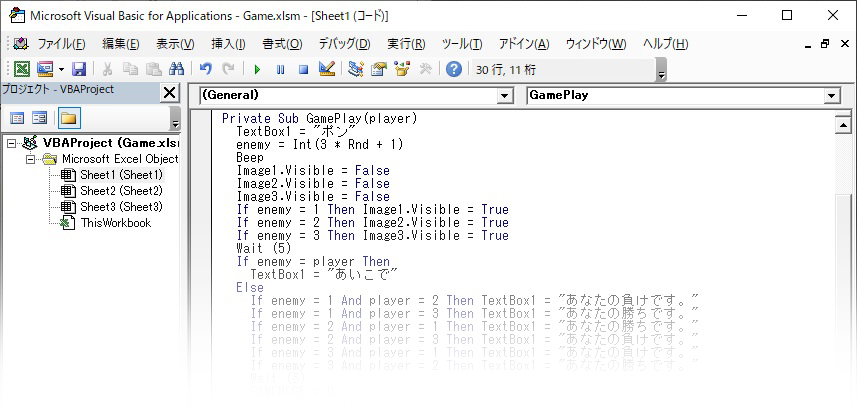The height and width of the screenshot is (410, 857).
Task: Open the (General) object dropdown
Action: pyautogui.click(x=504, y=96)
